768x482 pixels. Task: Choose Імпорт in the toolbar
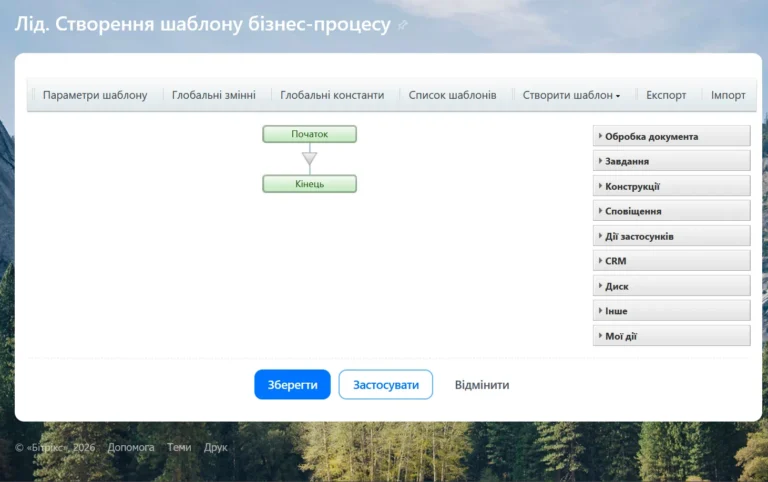728,95
